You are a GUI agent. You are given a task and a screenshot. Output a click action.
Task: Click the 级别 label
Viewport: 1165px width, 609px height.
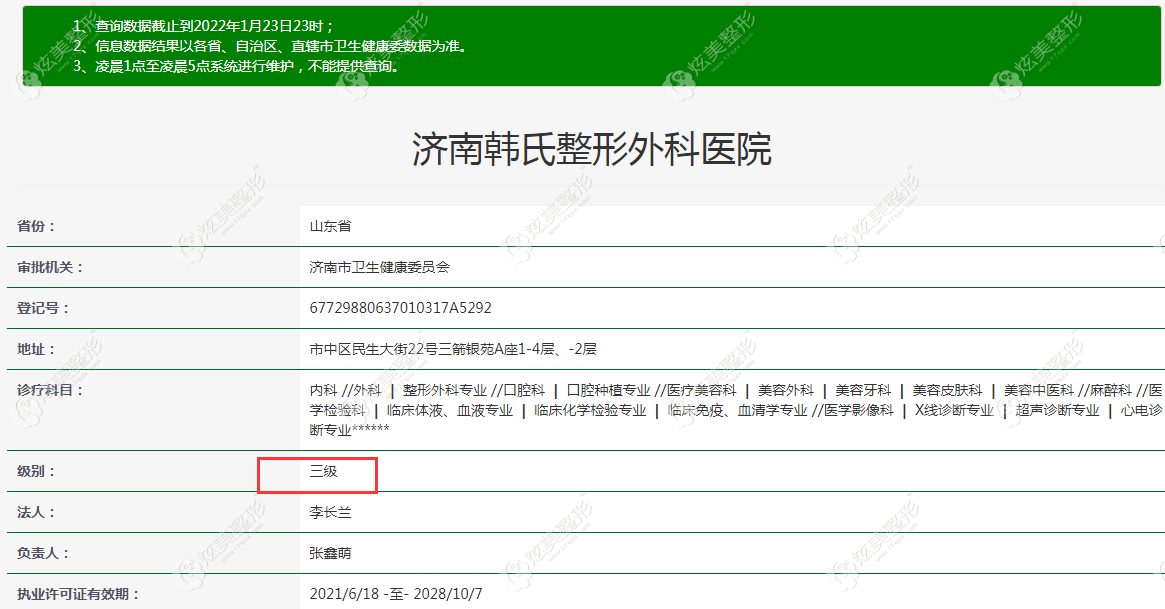click(36, 472)
